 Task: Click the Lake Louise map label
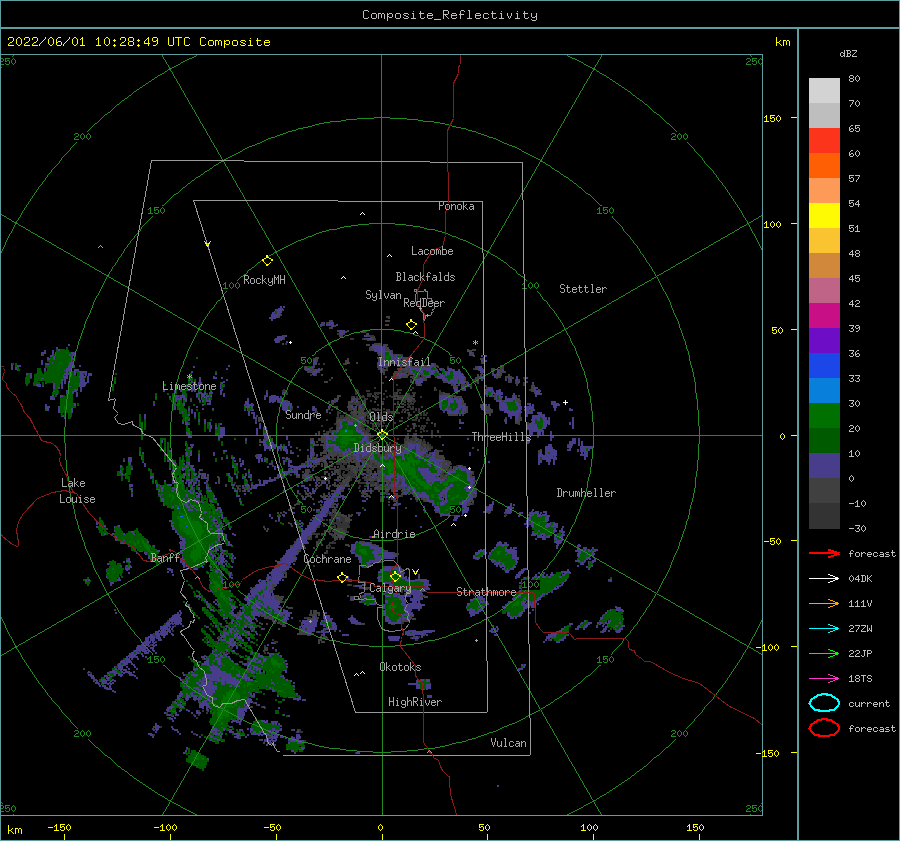pos(77,491)
